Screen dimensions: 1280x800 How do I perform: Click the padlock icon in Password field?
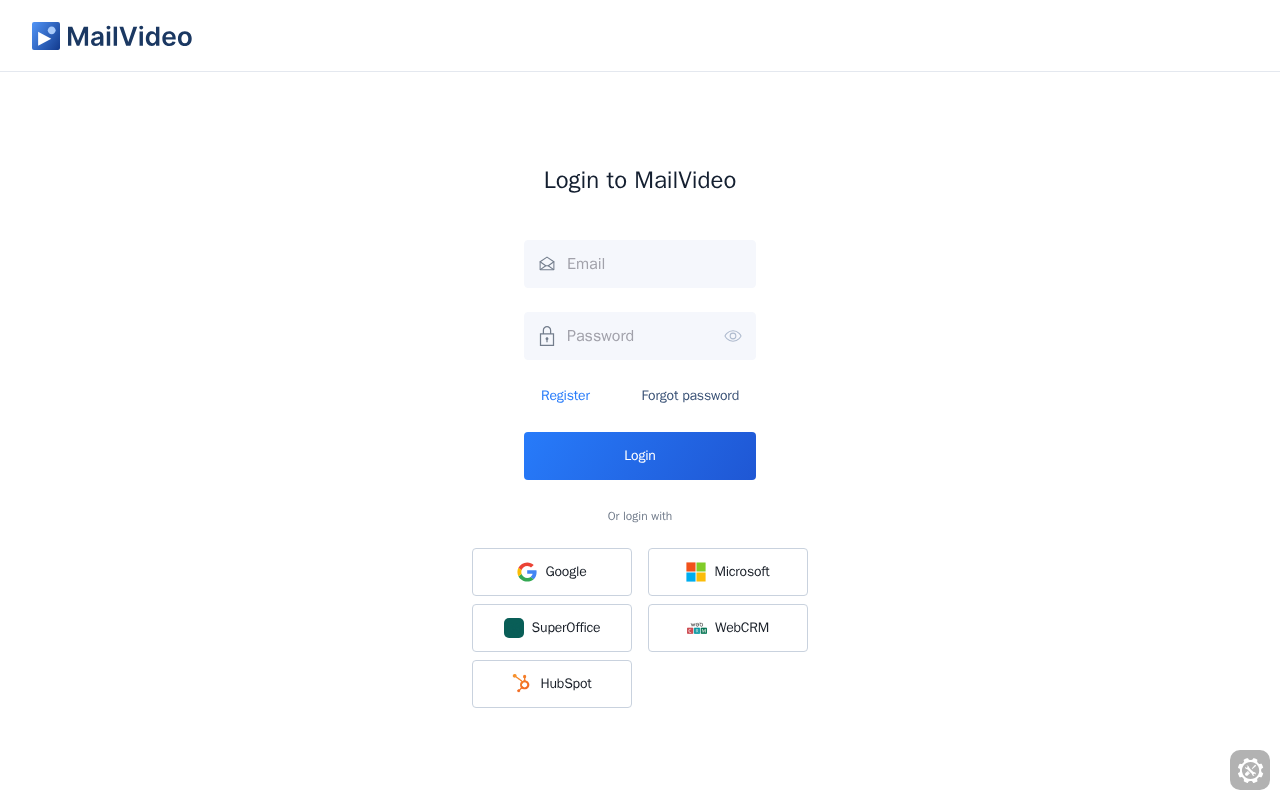[547, 336]
